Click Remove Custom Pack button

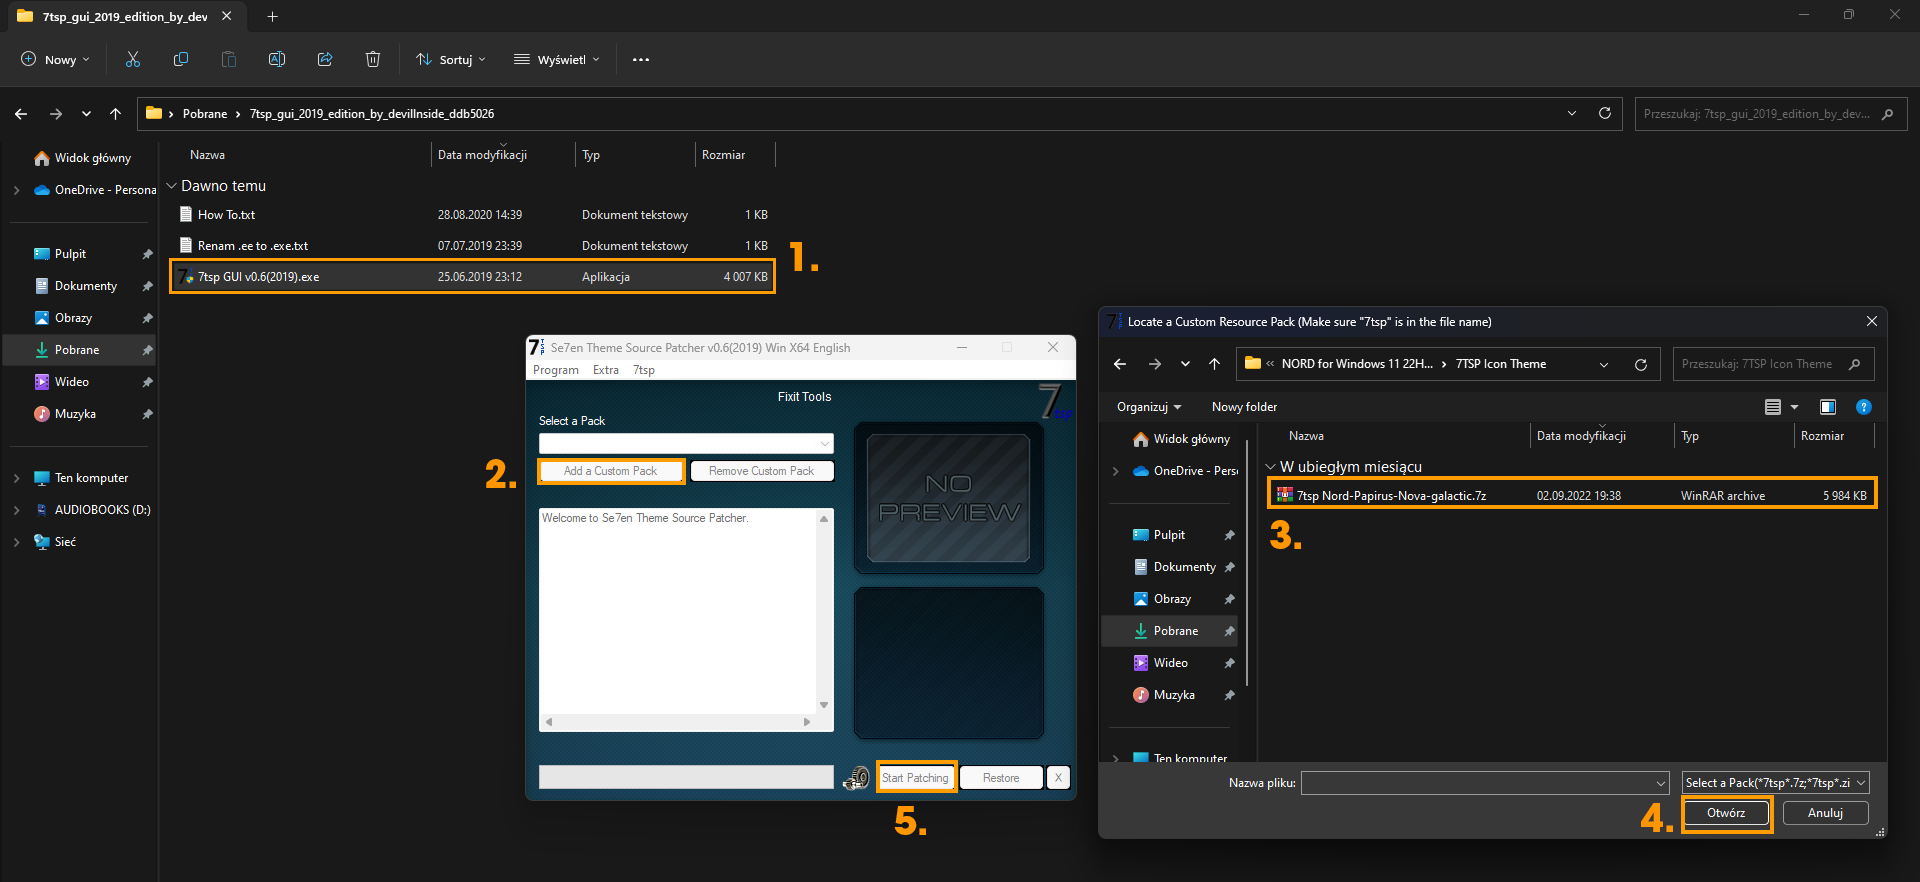pyautogui.click(x=762, y=471)
